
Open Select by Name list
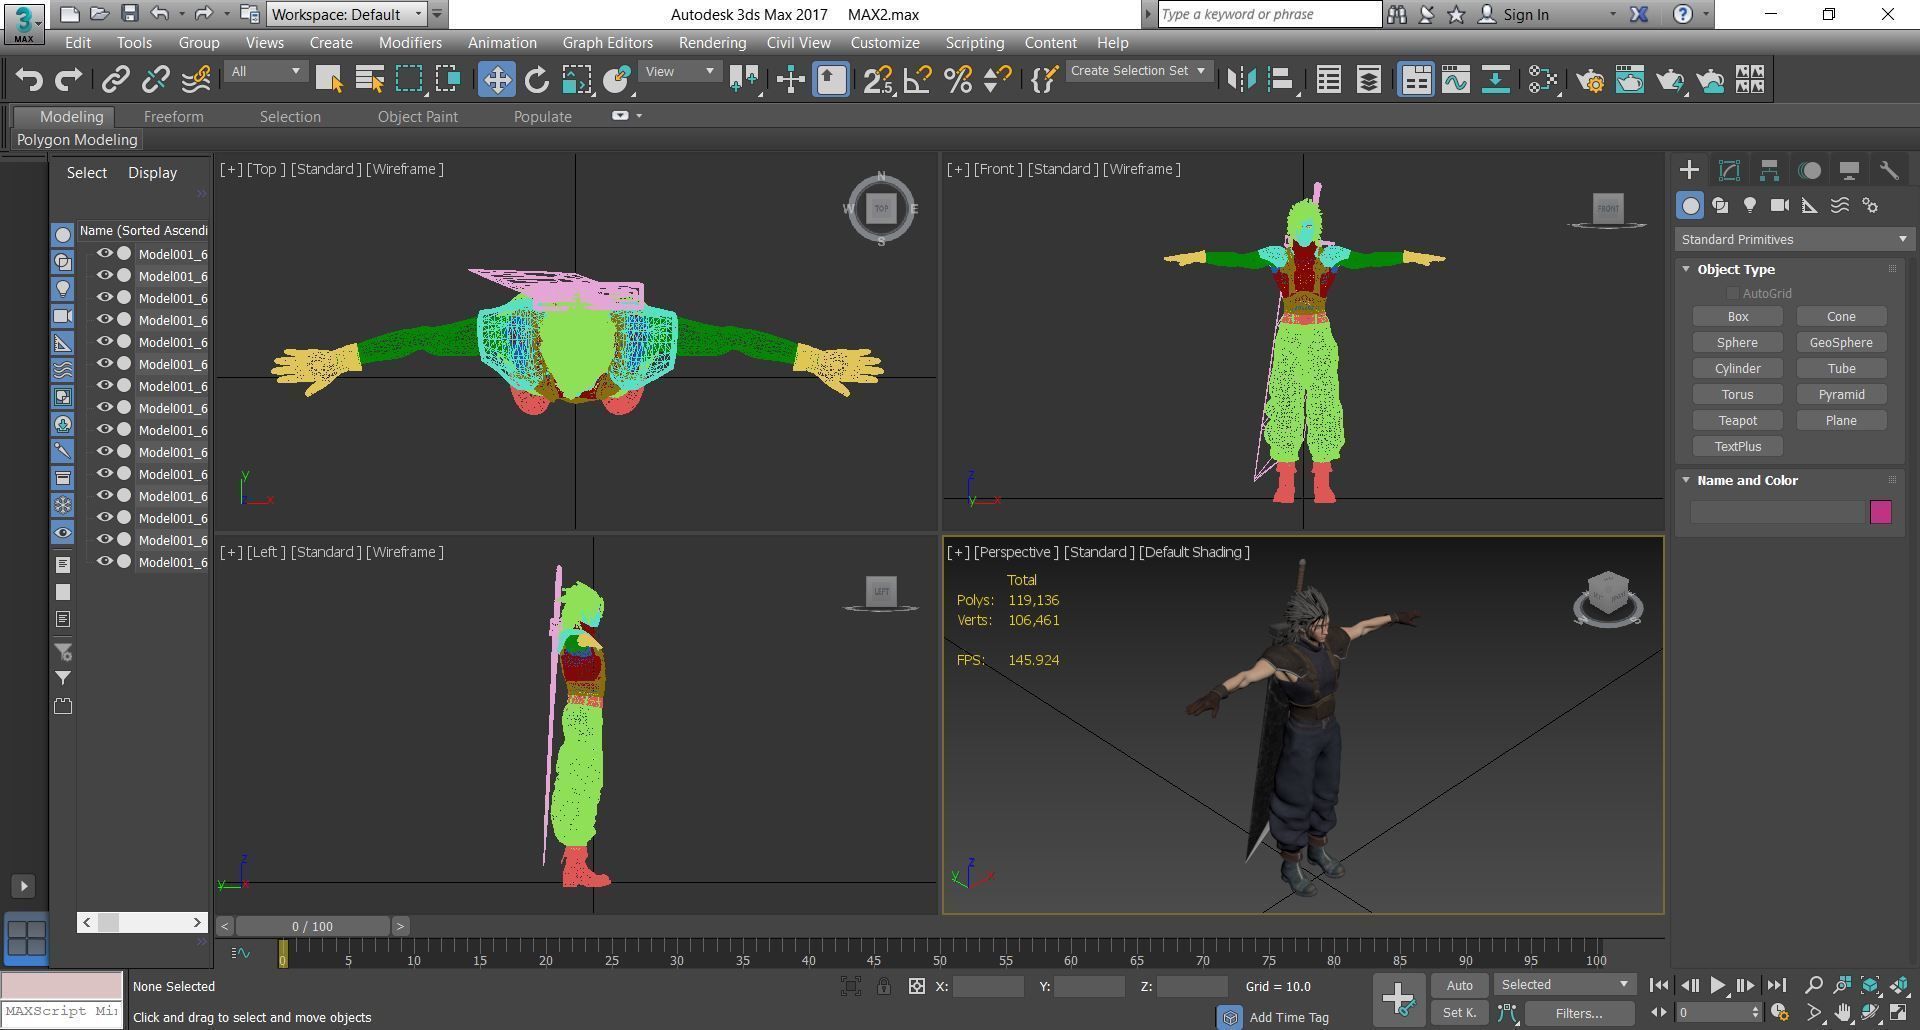370,80
